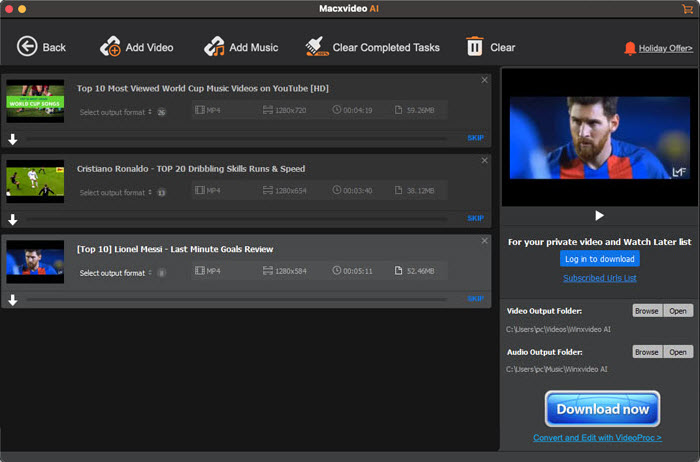Viewport: 700px width, 462px height.
Task: Click the yellow minimize window button
Action: (22, 9)
